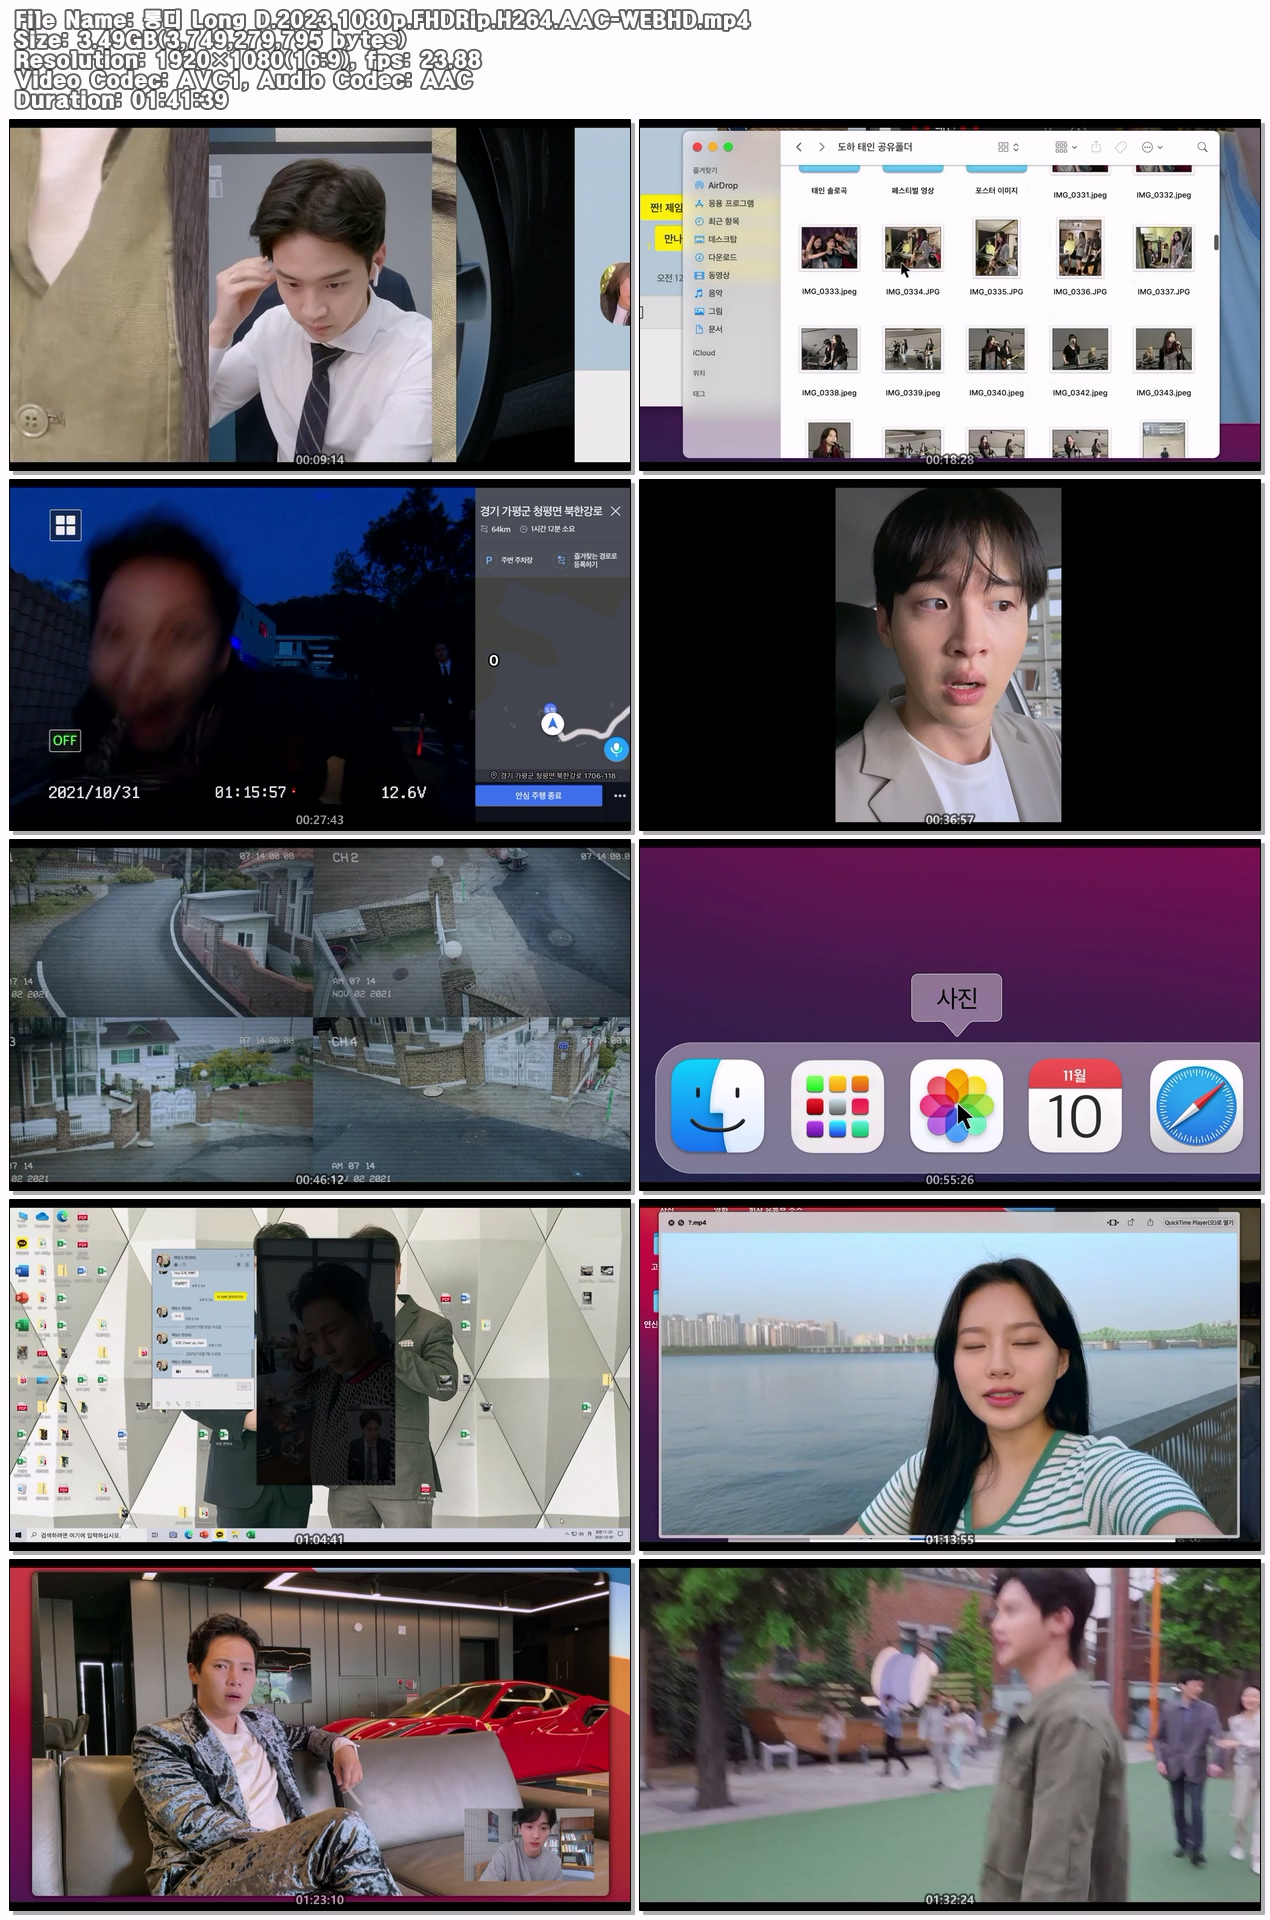Open navigation three-dot more menu
This screenshot has height=1920, width=1270.
point(620,796)
